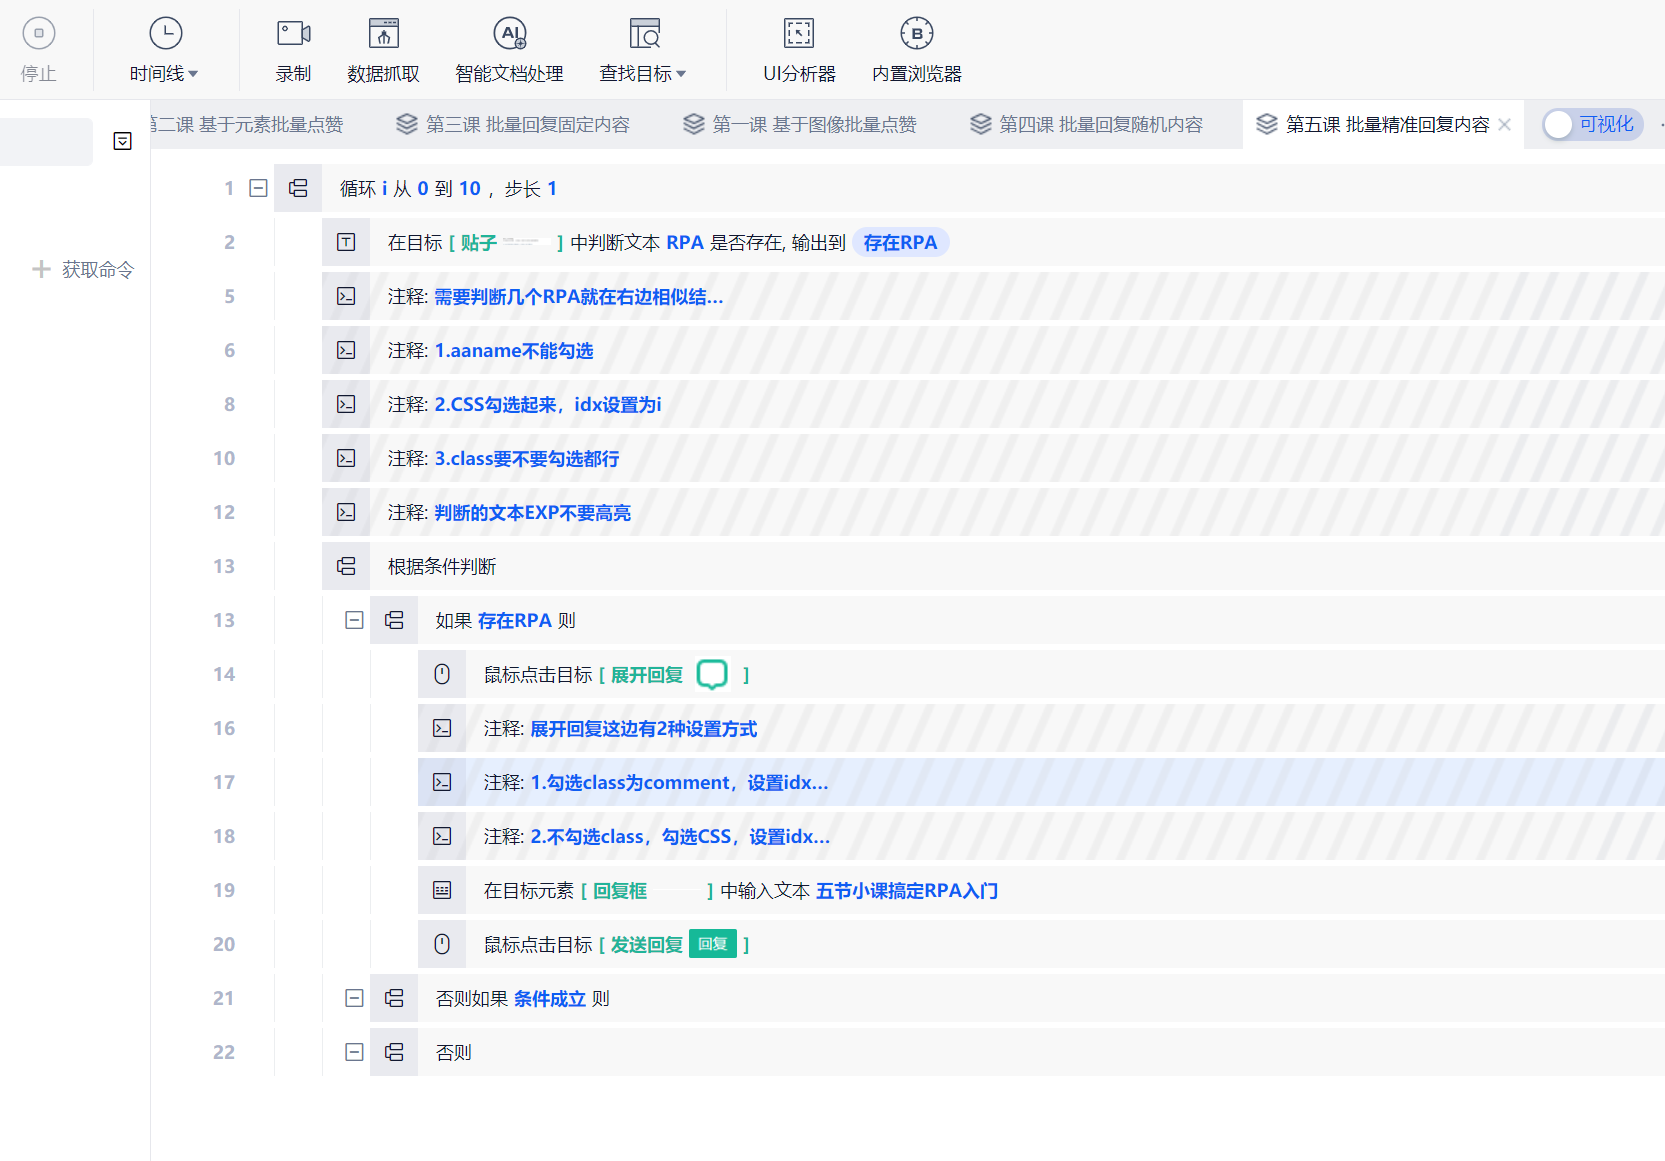Click comment icon for 1.aaname不能勾选 row
The image size is (1665, 1161).
[346, 350]
